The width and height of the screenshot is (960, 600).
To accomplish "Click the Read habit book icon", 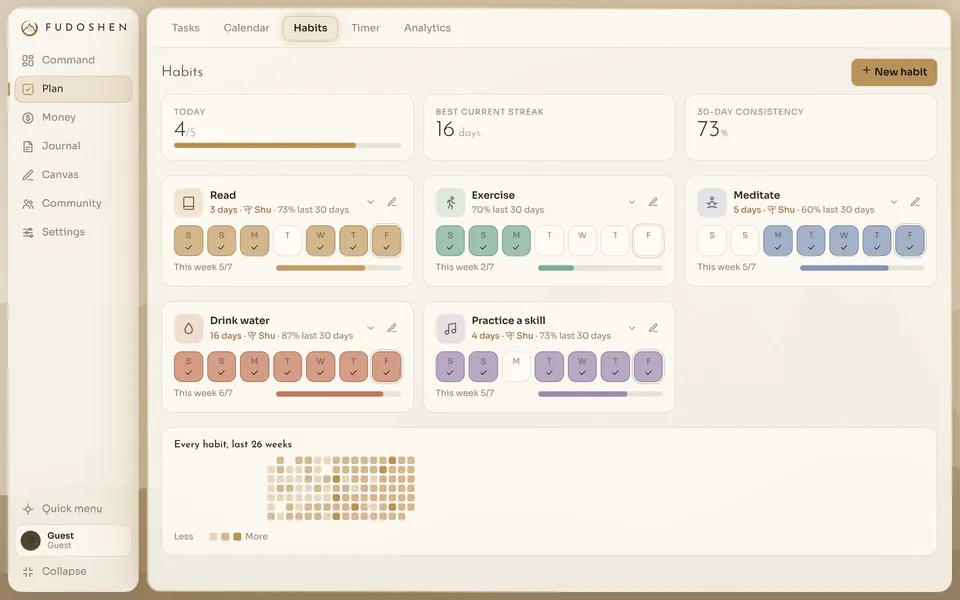I will click(189, 203).
